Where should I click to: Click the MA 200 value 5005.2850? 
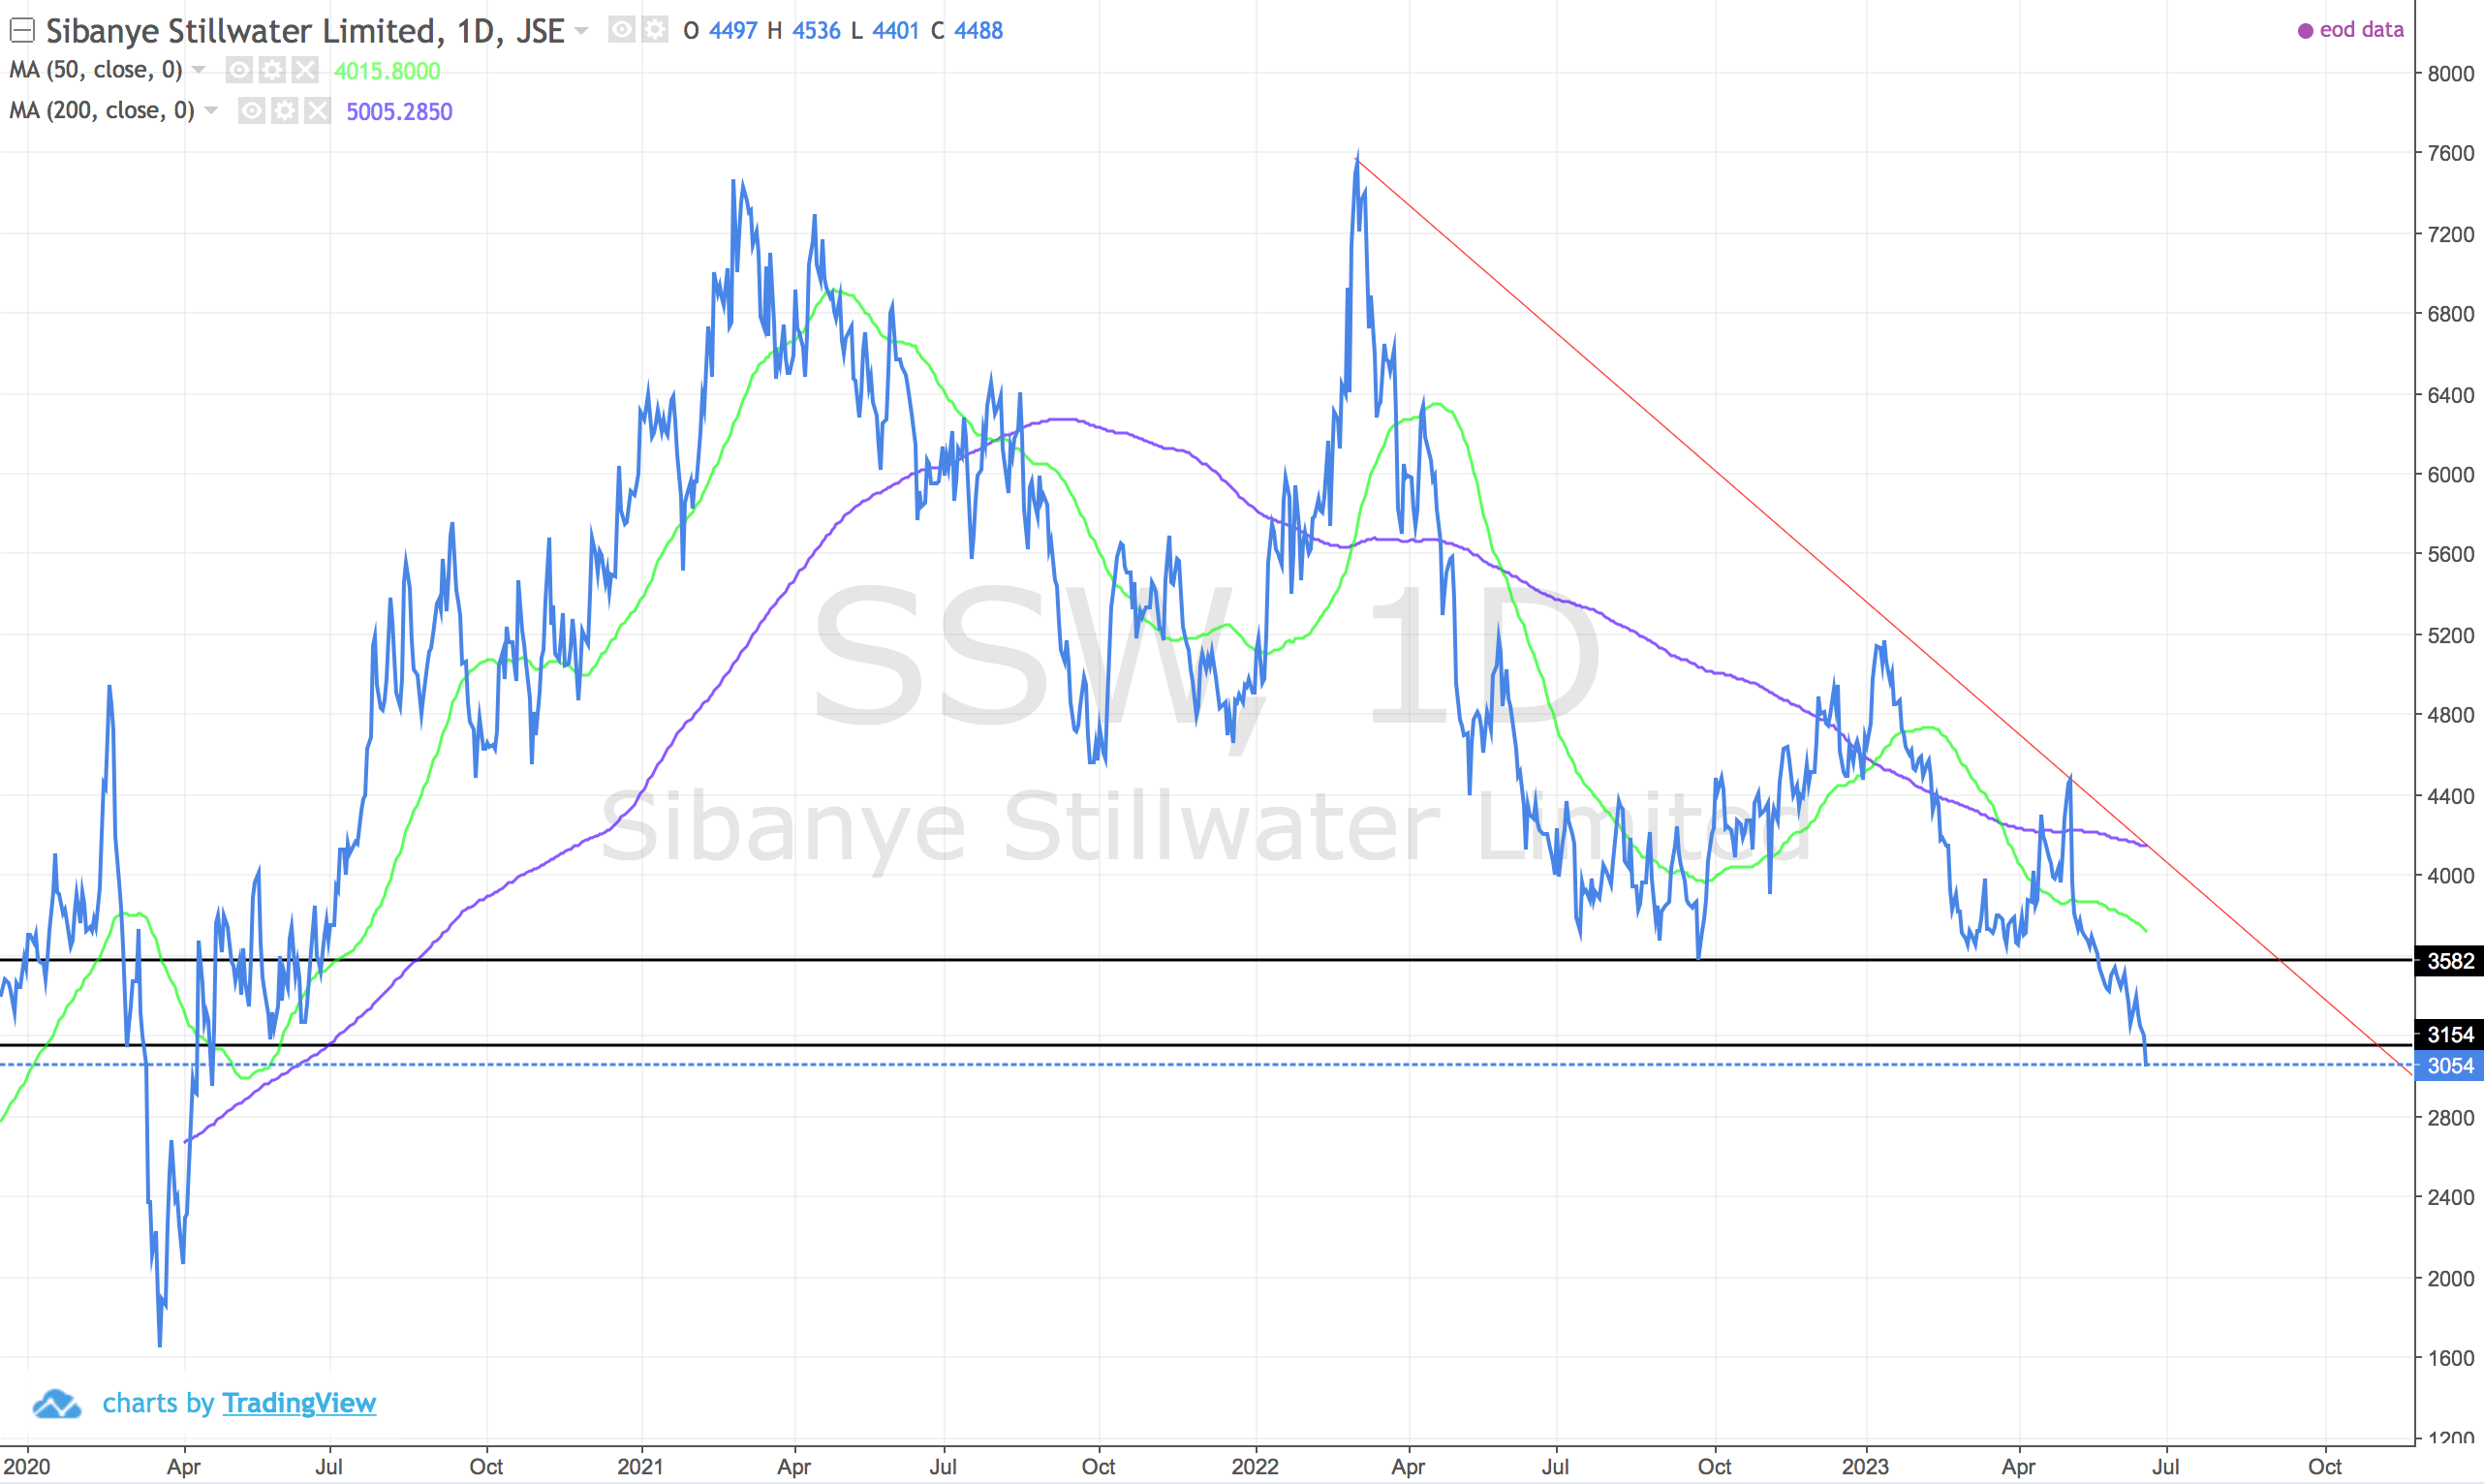tap(399, 111)
